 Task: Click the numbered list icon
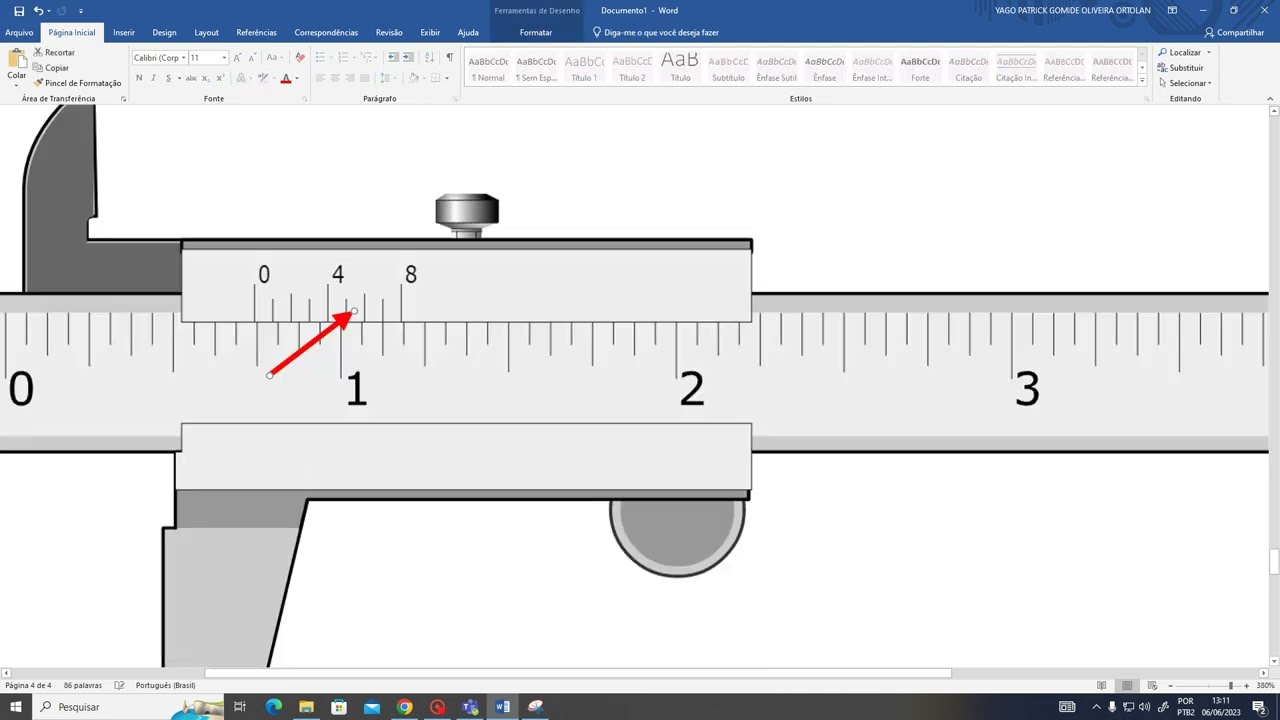pos(345,58)
